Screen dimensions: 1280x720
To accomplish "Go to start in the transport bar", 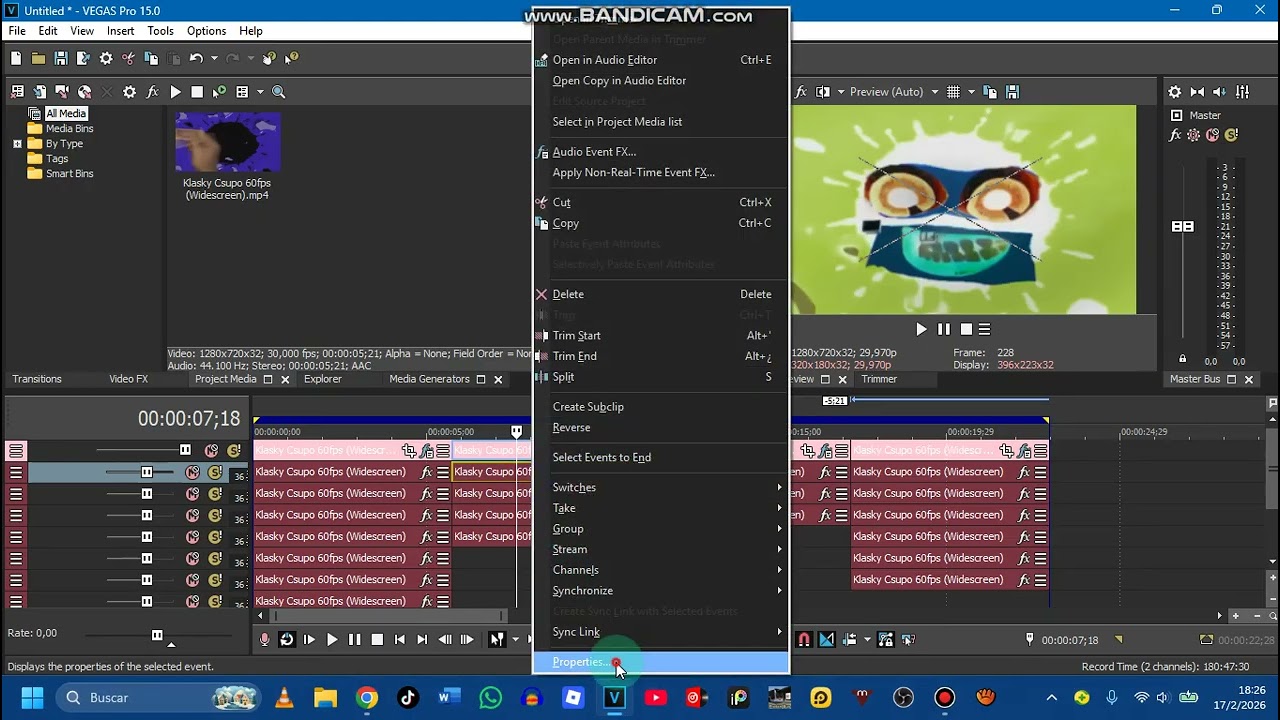I will point(400,640).
